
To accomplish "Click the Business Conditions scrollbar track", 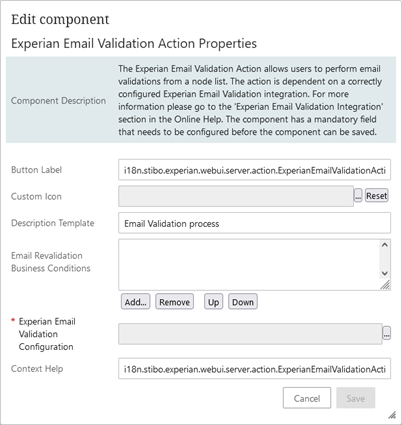I will click(385, 259).
